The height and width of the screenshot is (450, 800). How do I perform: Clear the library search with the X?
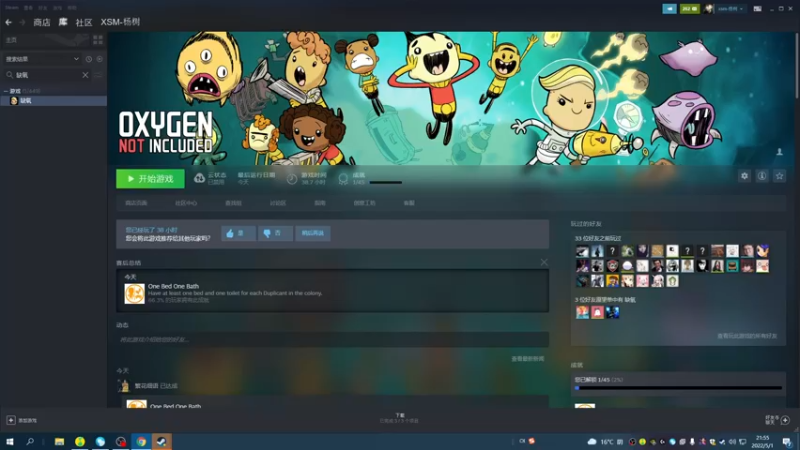(85, 75)
